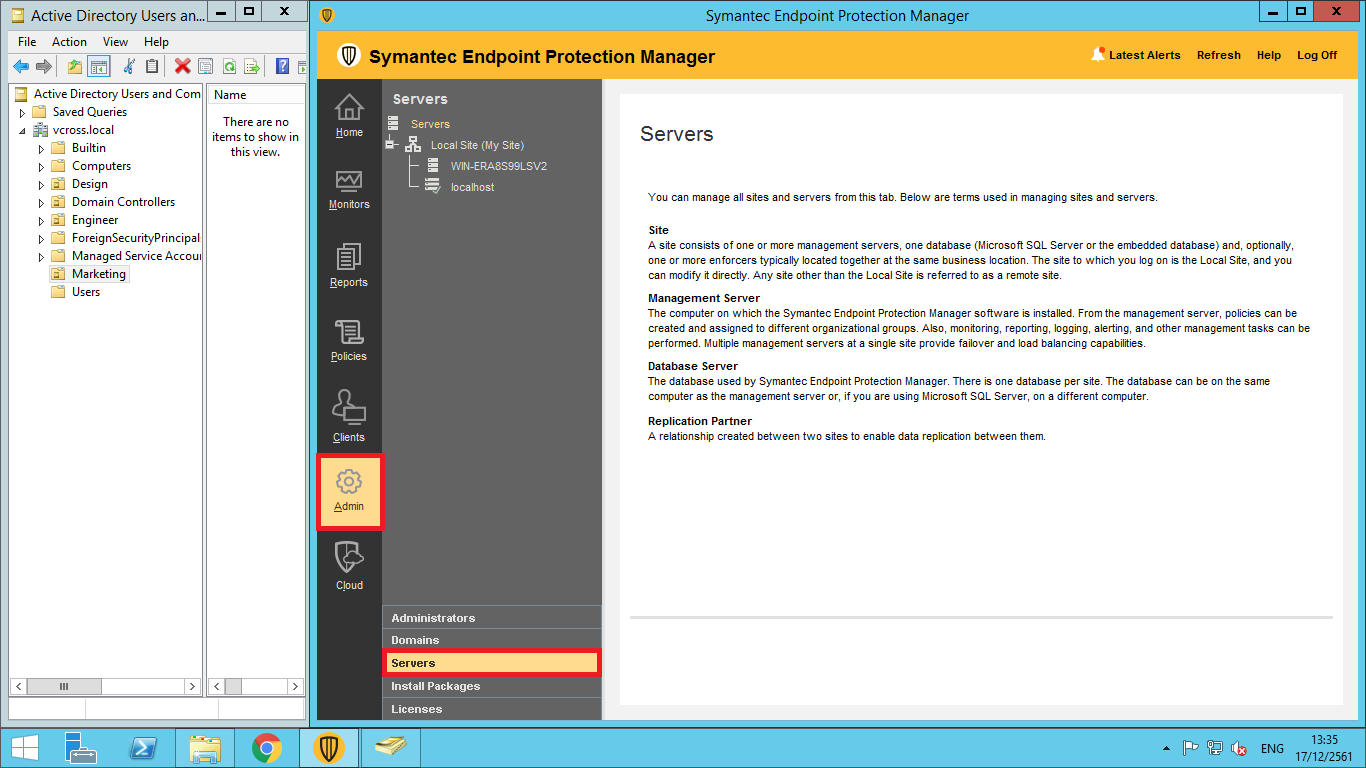1366x768 pixels.
Task: Click the red Delete icon in toolbar
Action: click(182, 67)
